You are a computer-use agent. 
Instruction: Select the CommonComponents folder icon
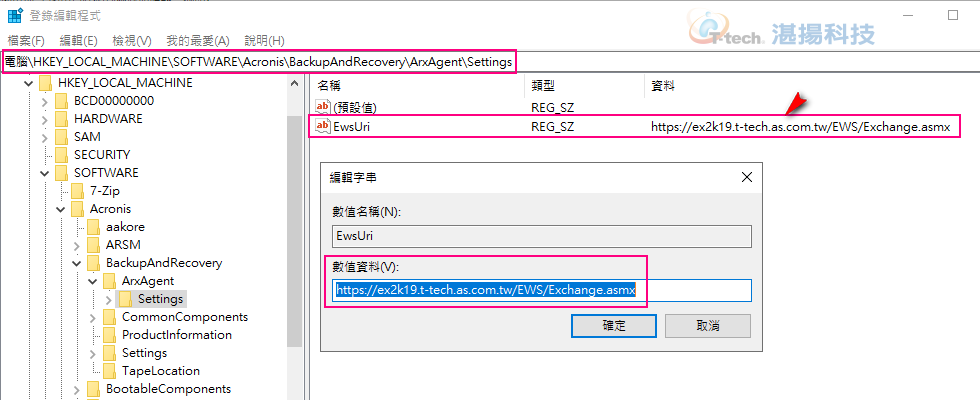[x=110, y=317]
